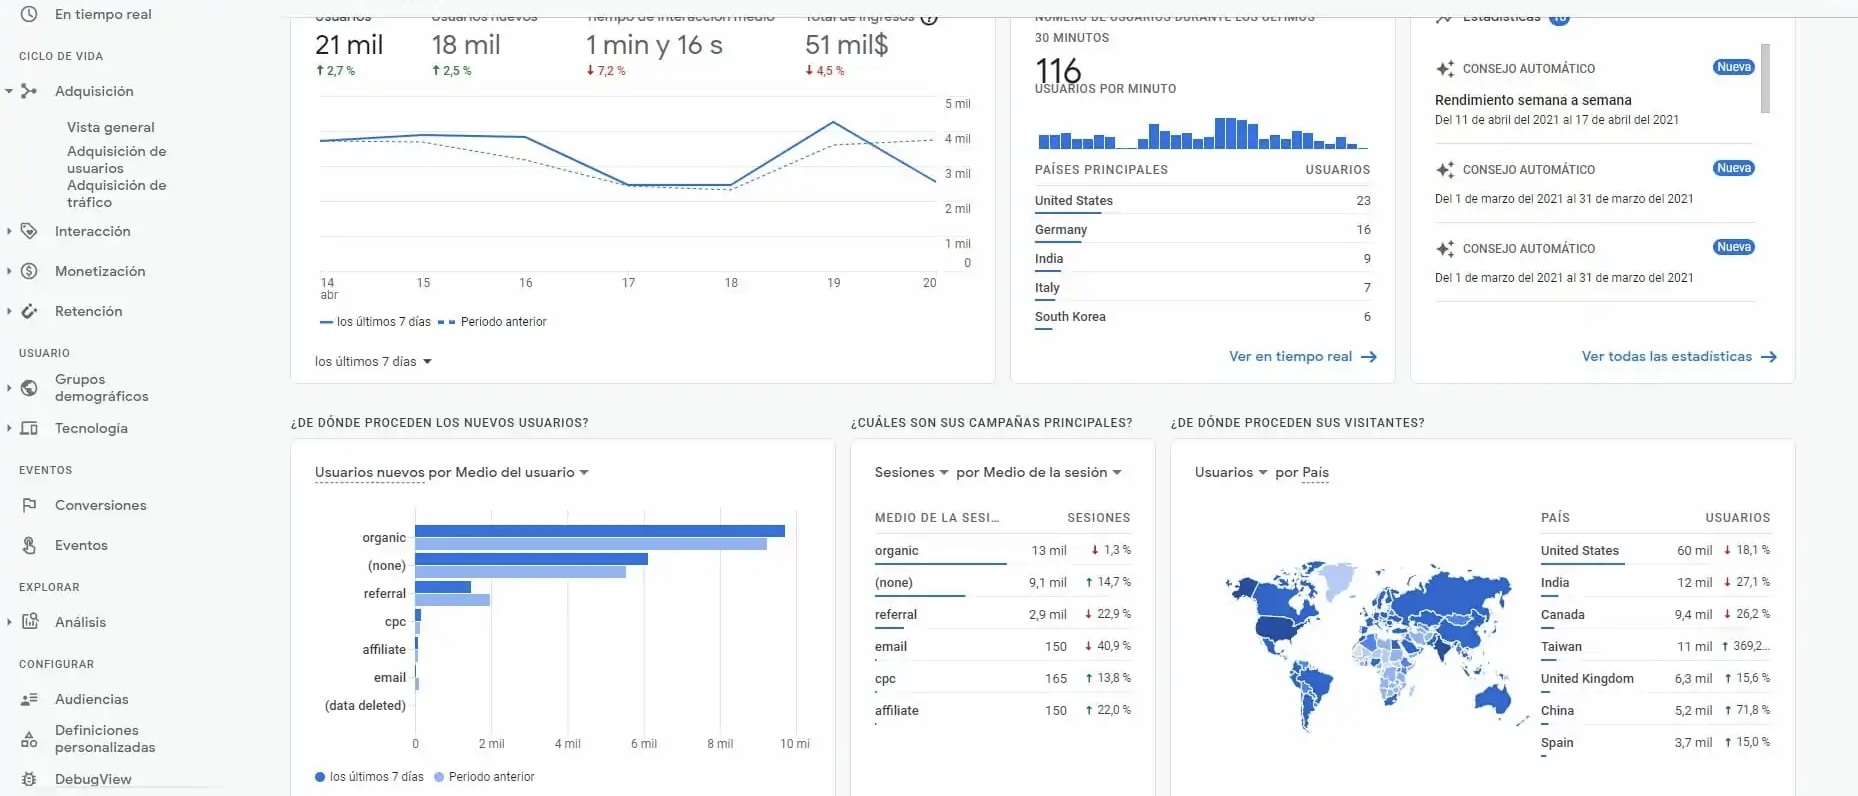The image size is (1858, 796).
Task: Select the 51 mil$ total ingresos metric
Action: click(x=846, y=45)
